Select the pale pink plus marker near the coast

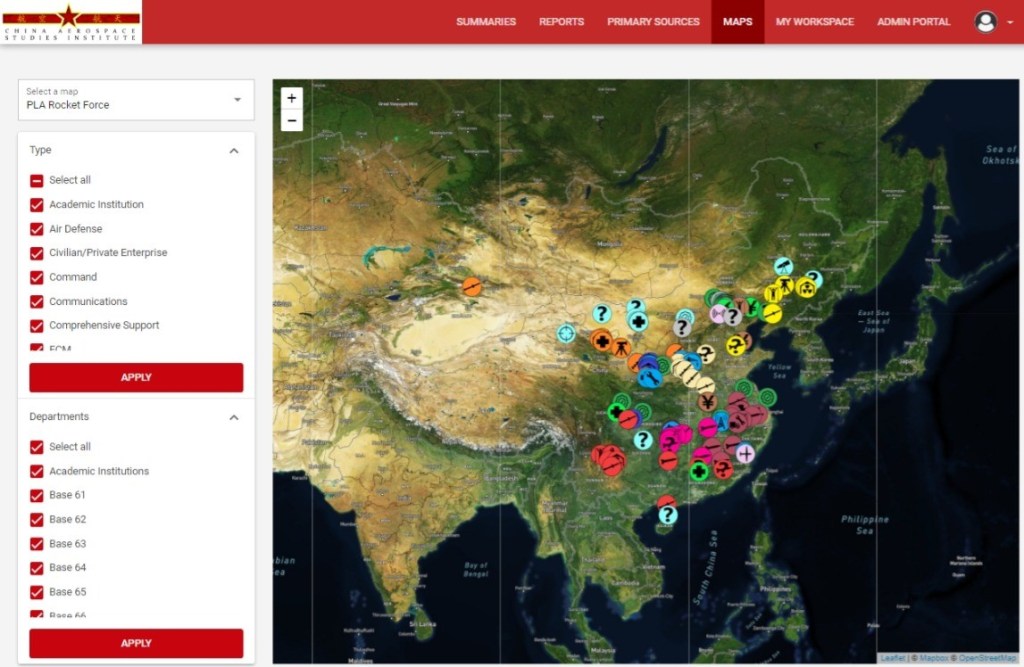745,453
